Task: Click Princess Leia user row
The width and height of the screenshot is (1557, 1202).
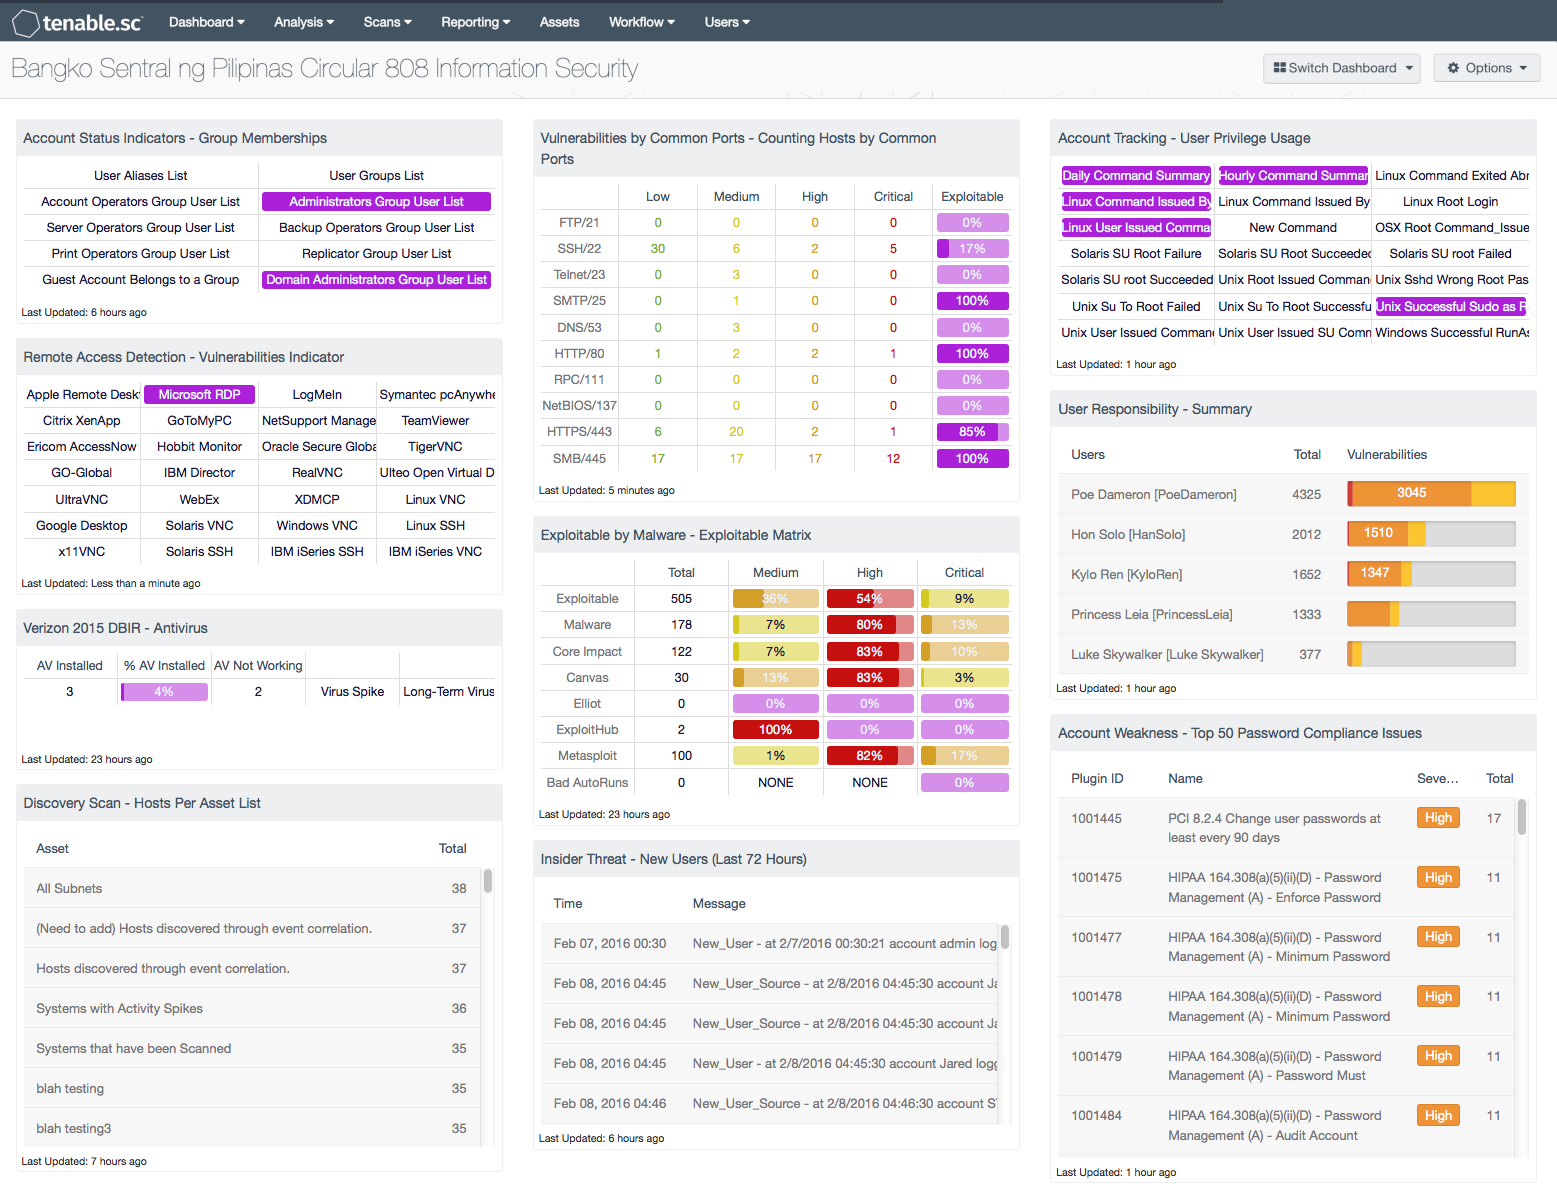Action: (1293, 614)
